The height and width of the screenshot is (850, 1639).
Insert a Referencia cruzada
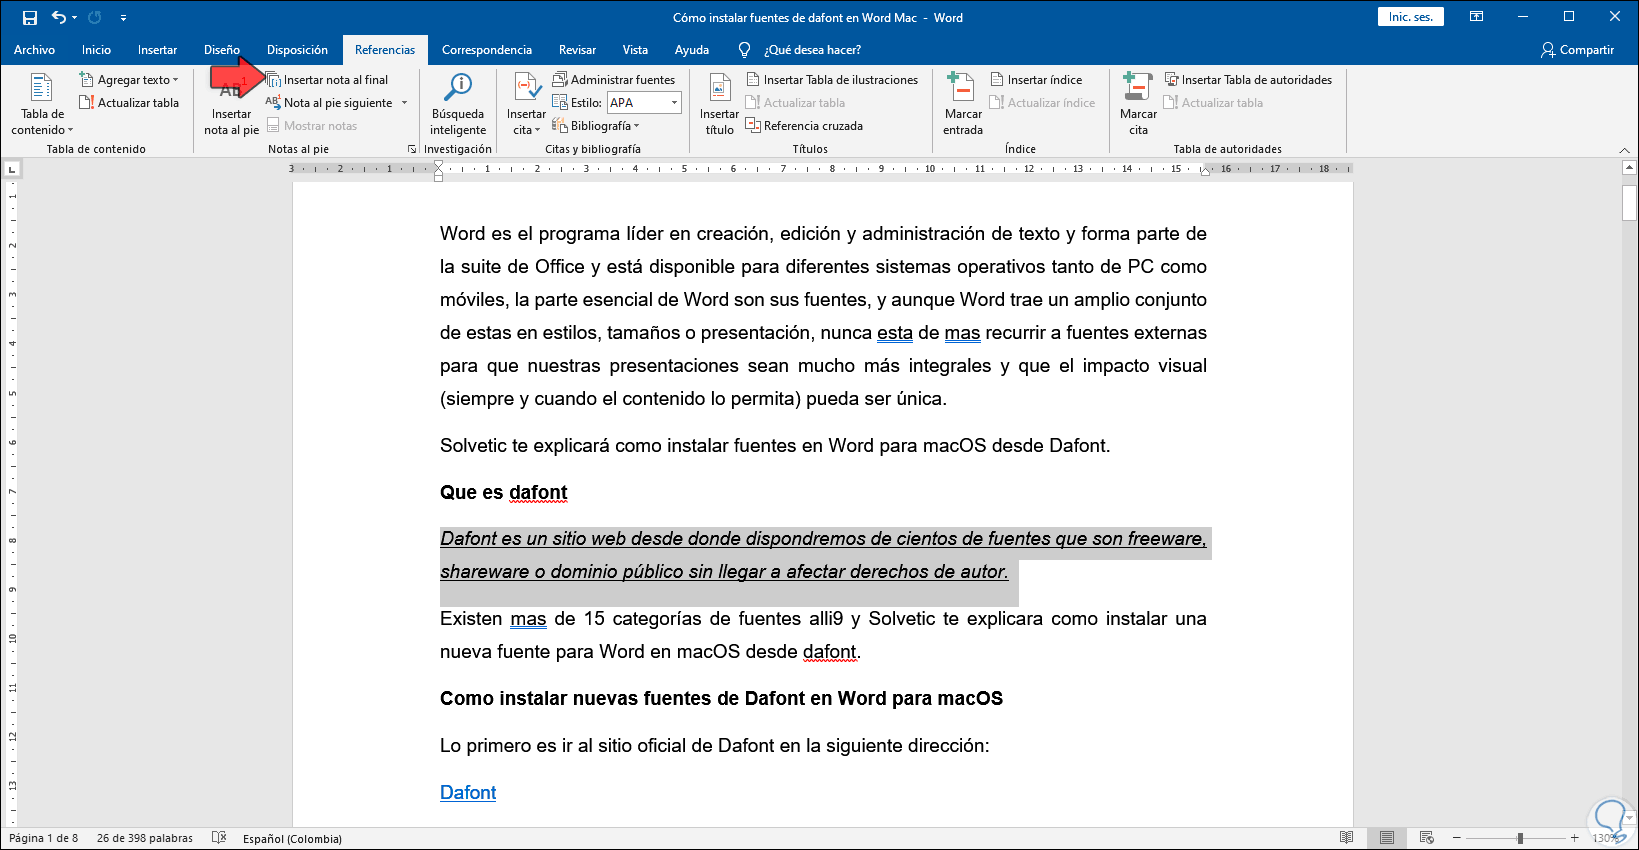pos(804,126)
